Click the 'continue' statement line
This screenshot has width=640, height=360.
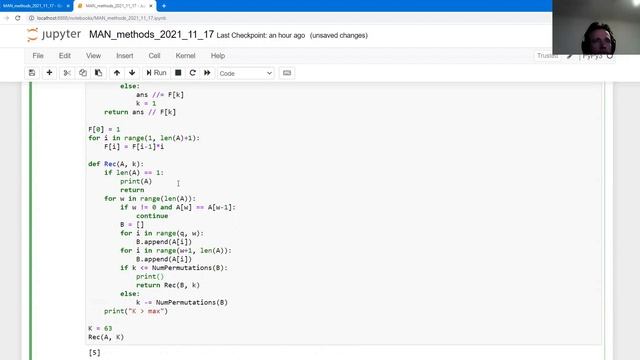click(x=152, y=216)
